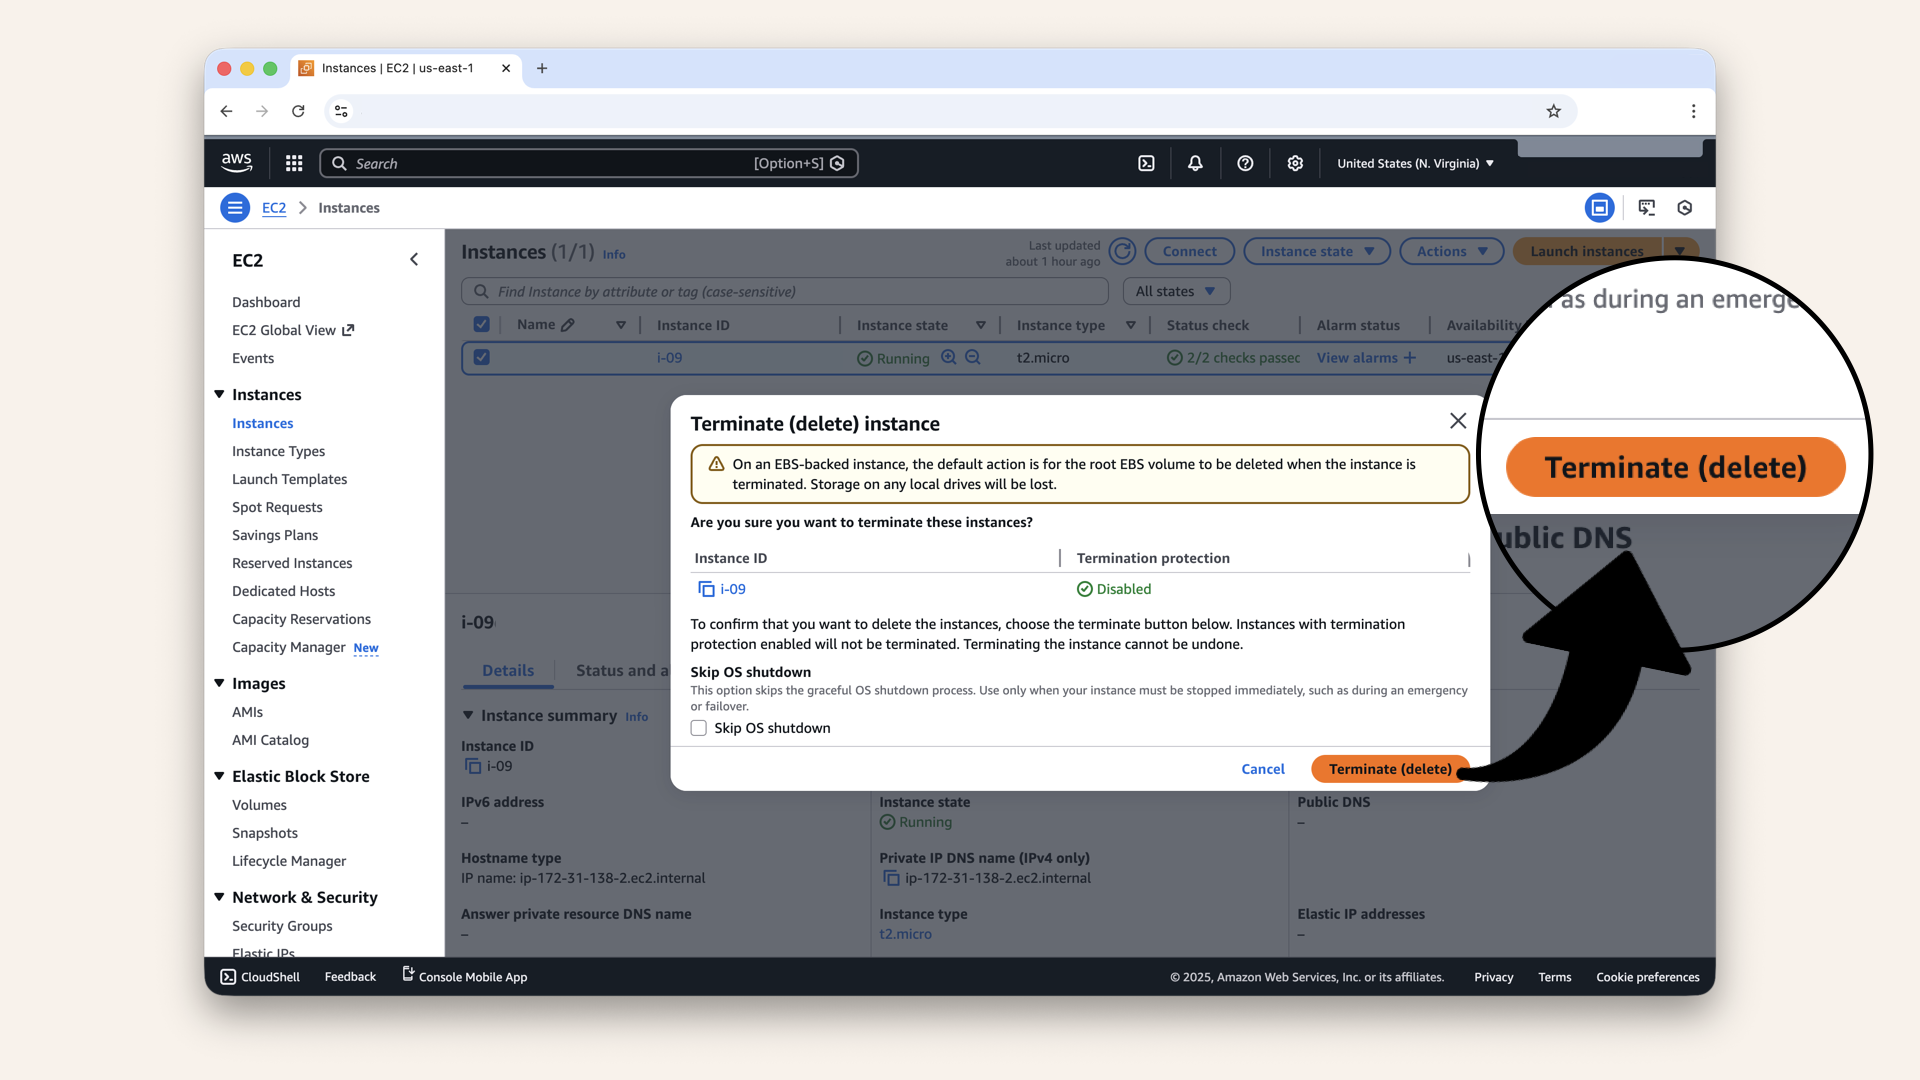Screen dimensions: 1920x1080
Task: Open the settings gear in the AWS header
Action: point(1295,163)
